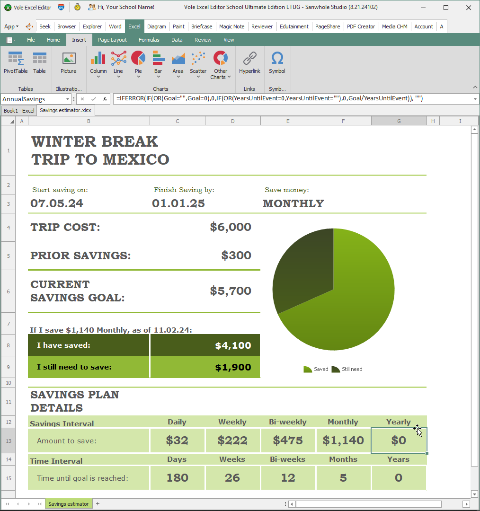The image size is (480, 511).
Task: Pick the Bar chart icon
Action: pos(158,64)
